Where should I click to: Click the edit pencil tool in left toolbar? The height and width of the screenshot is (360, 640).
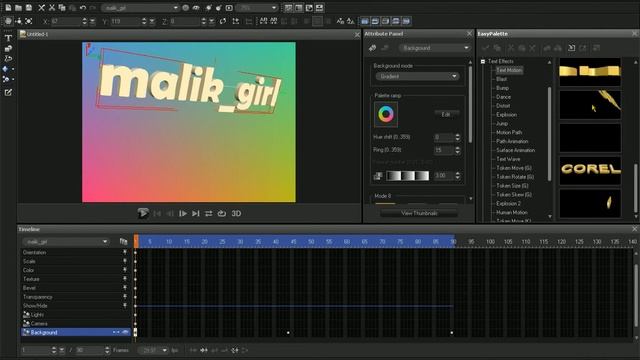pos(8,93)
